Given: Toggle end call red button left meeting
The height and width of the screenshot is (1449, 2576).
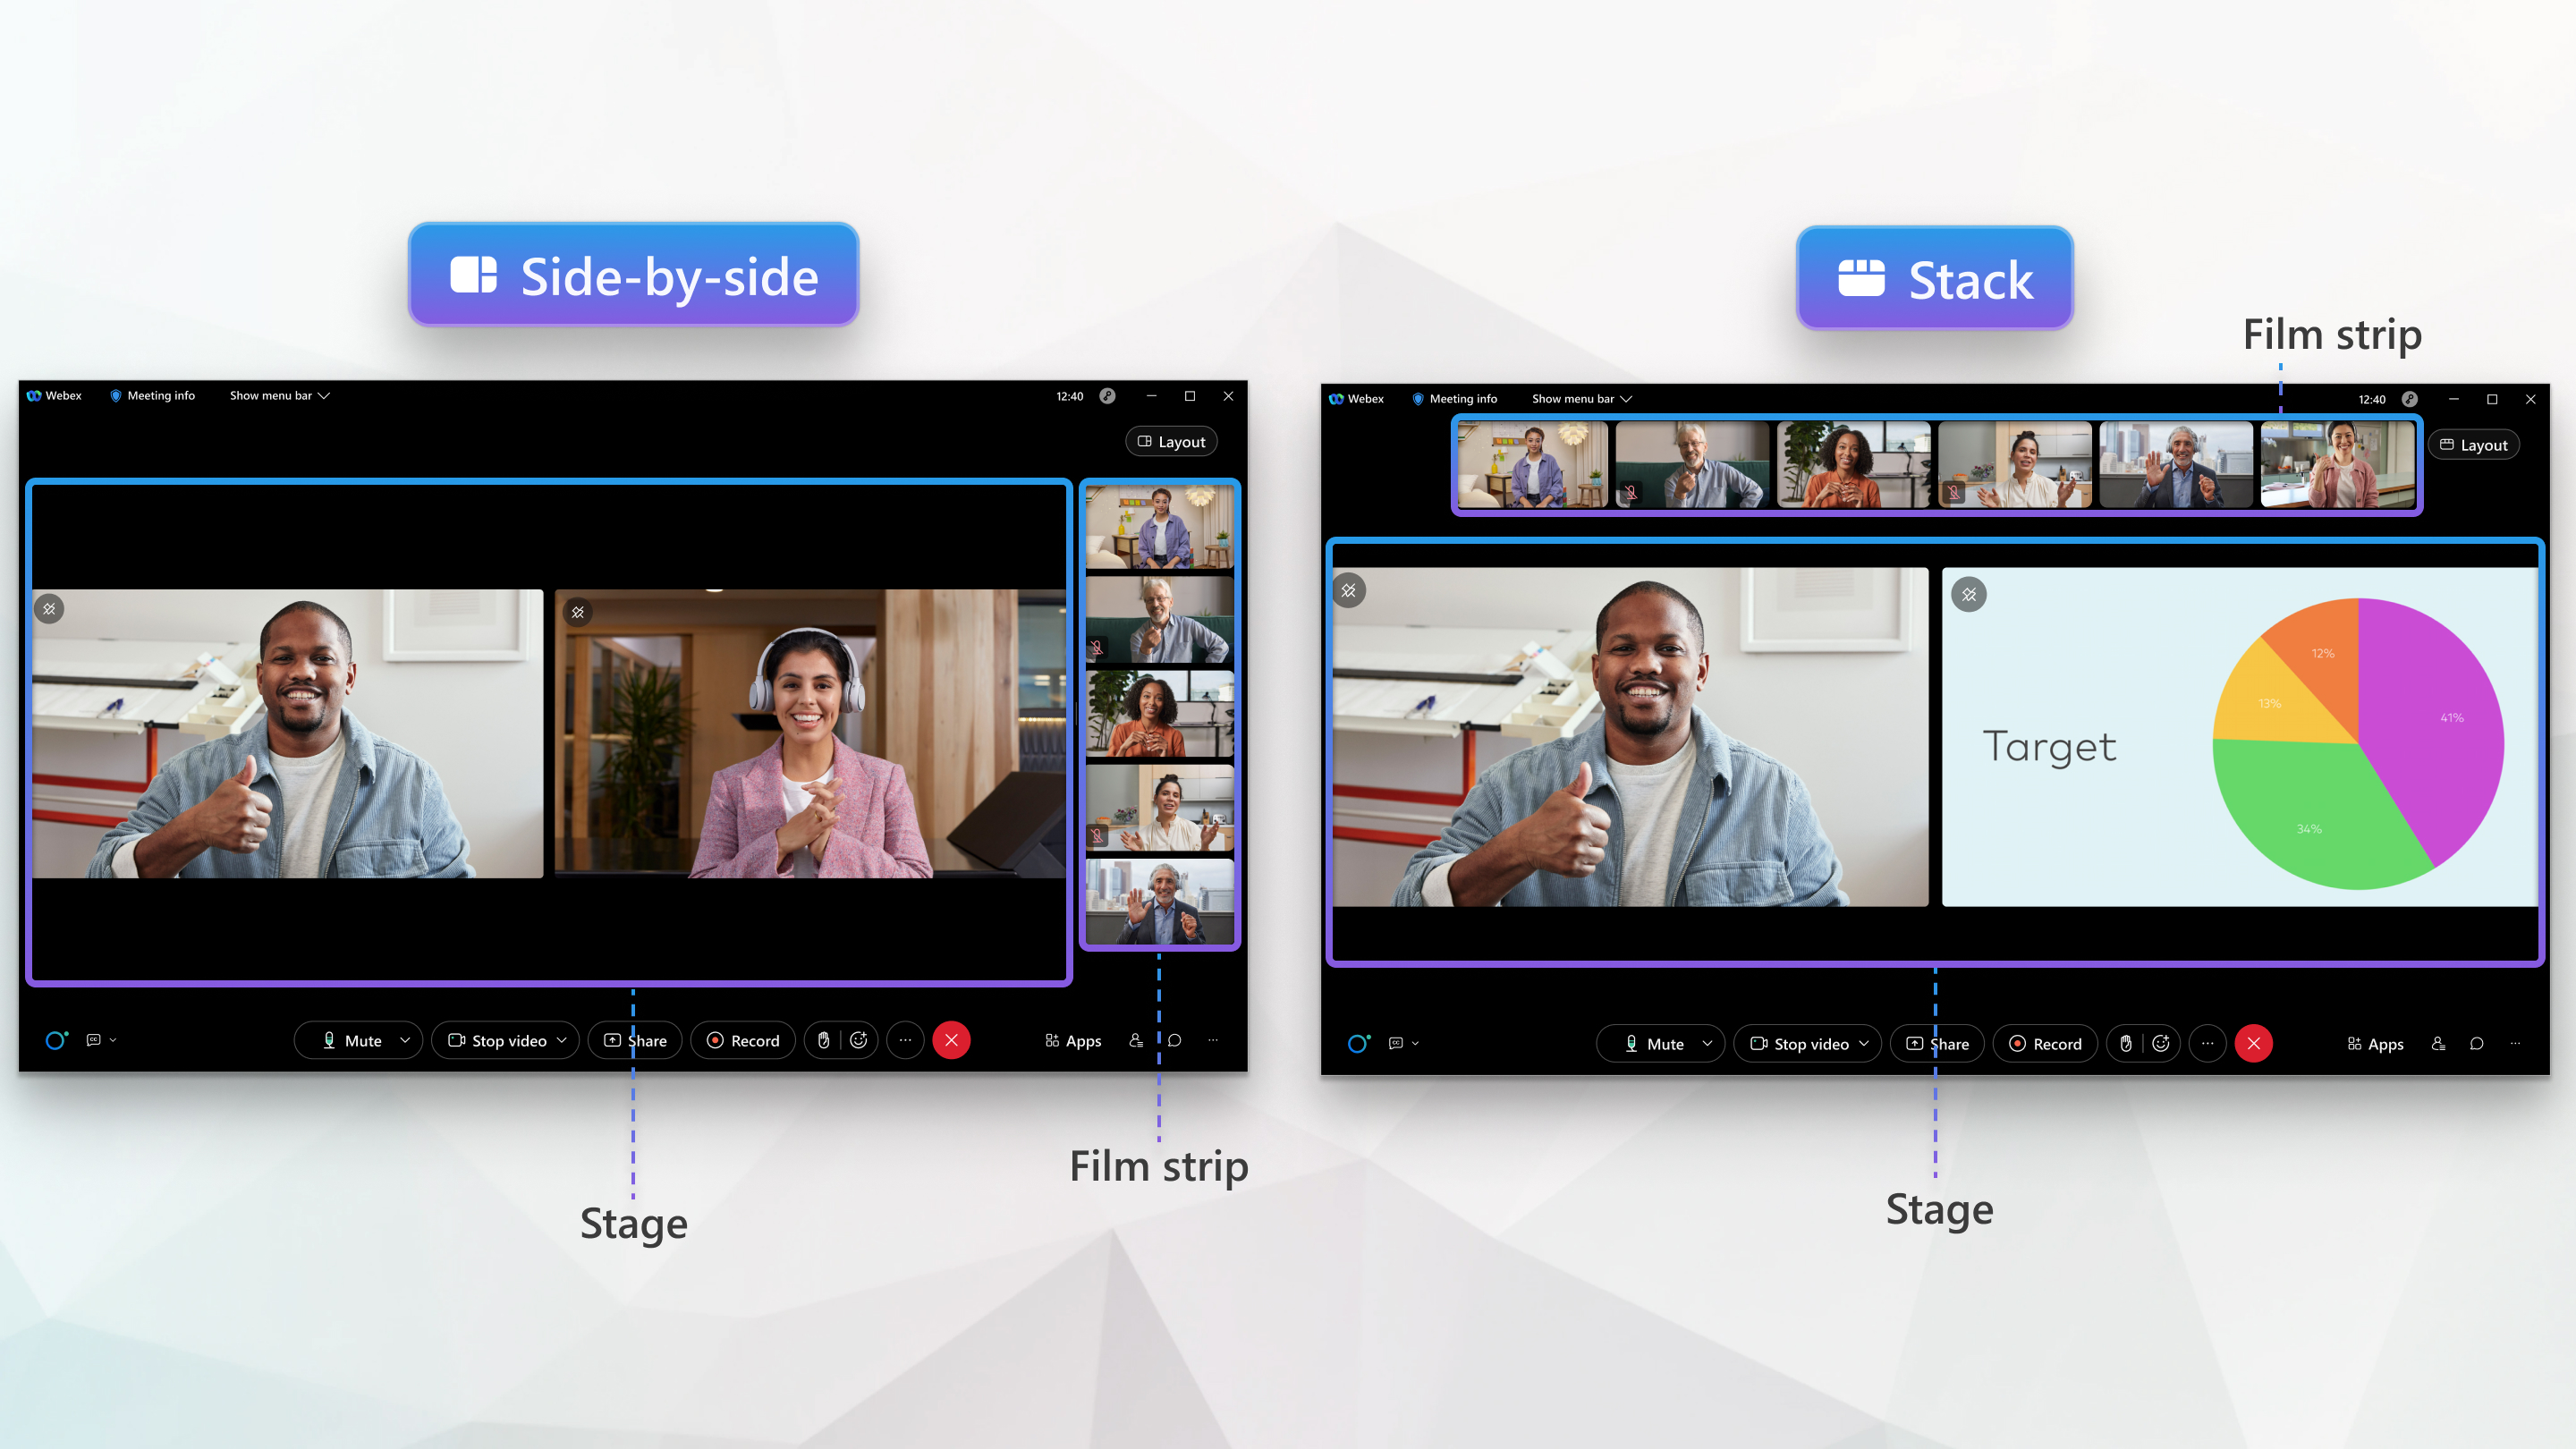Looking at the screenshot, I should (x=952, y=1038).
